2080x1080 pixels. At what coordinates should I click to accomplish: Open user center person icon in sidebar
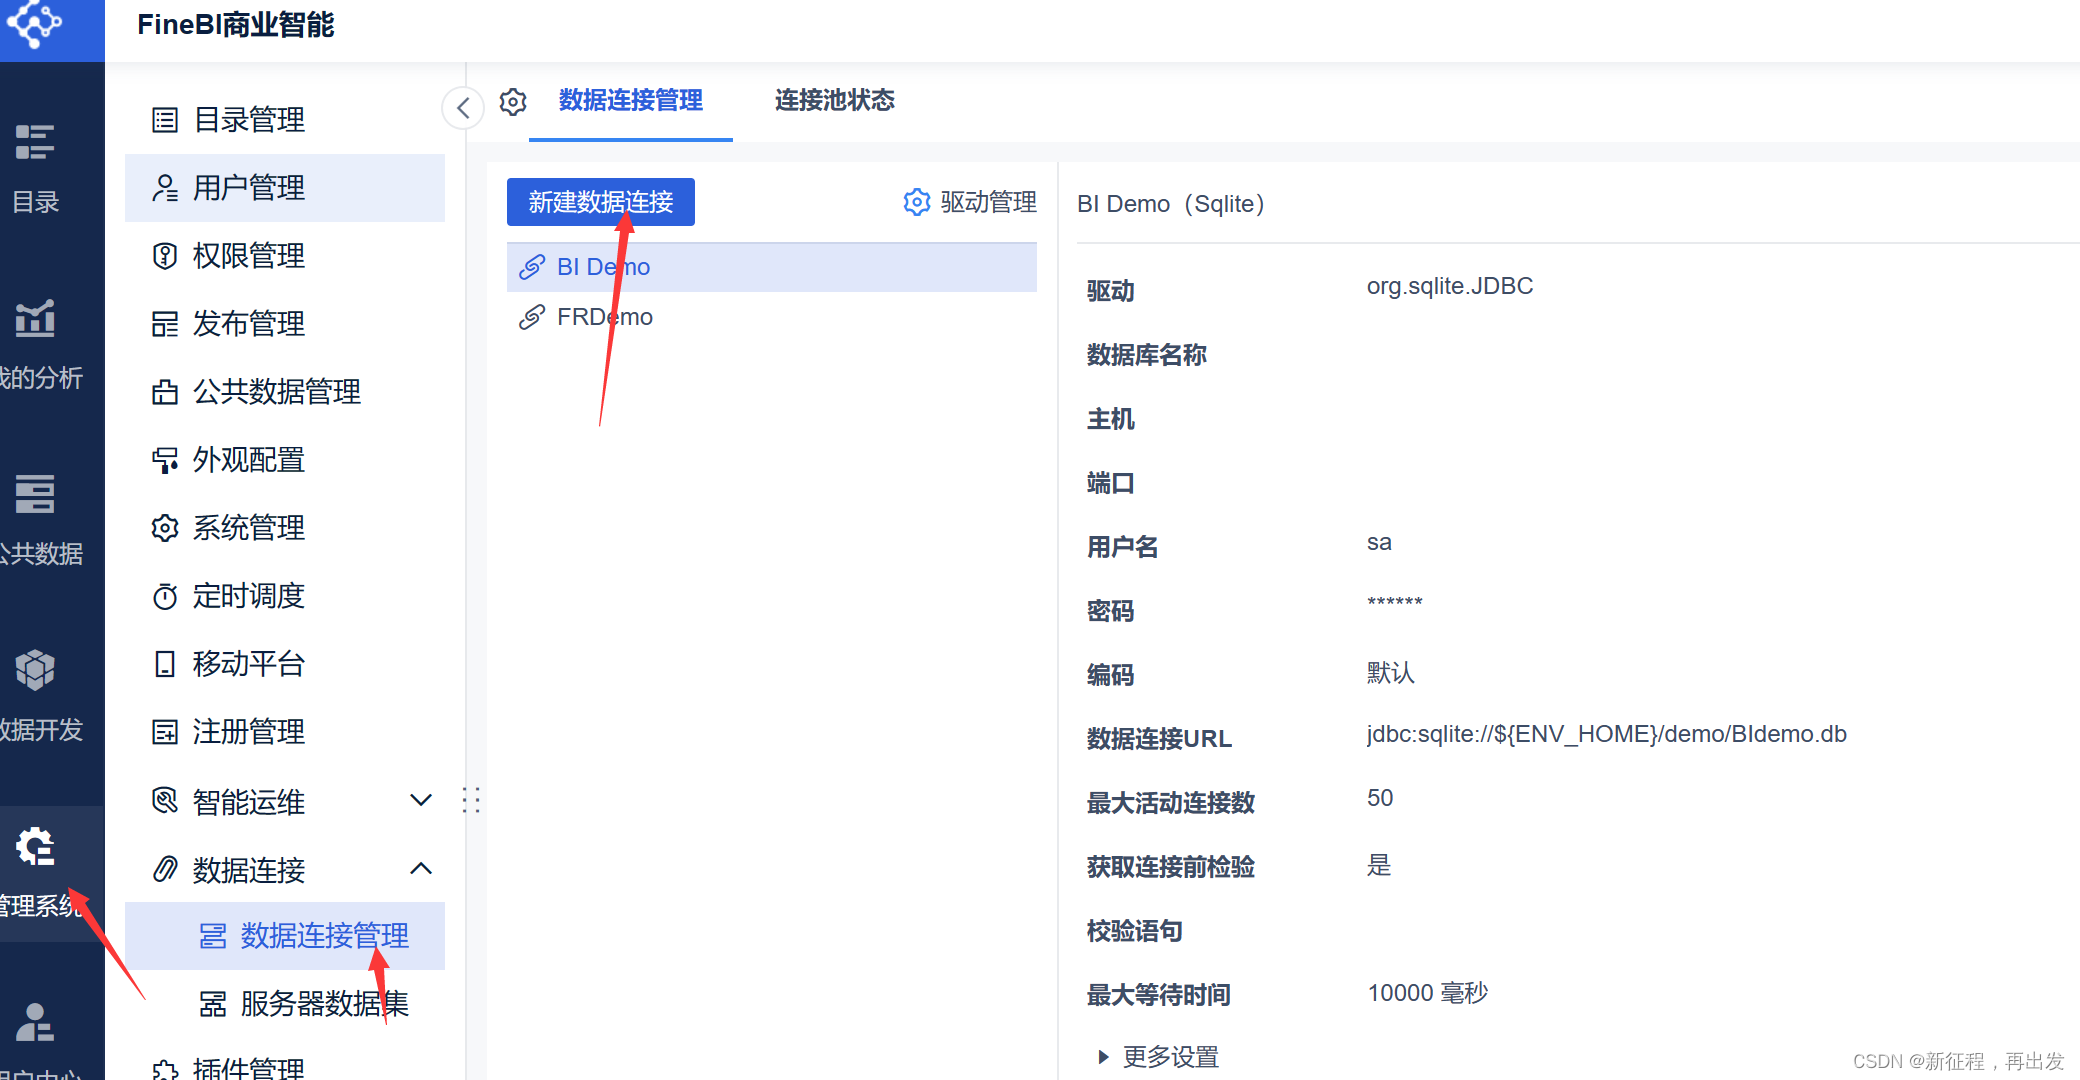pos(35,1022)
